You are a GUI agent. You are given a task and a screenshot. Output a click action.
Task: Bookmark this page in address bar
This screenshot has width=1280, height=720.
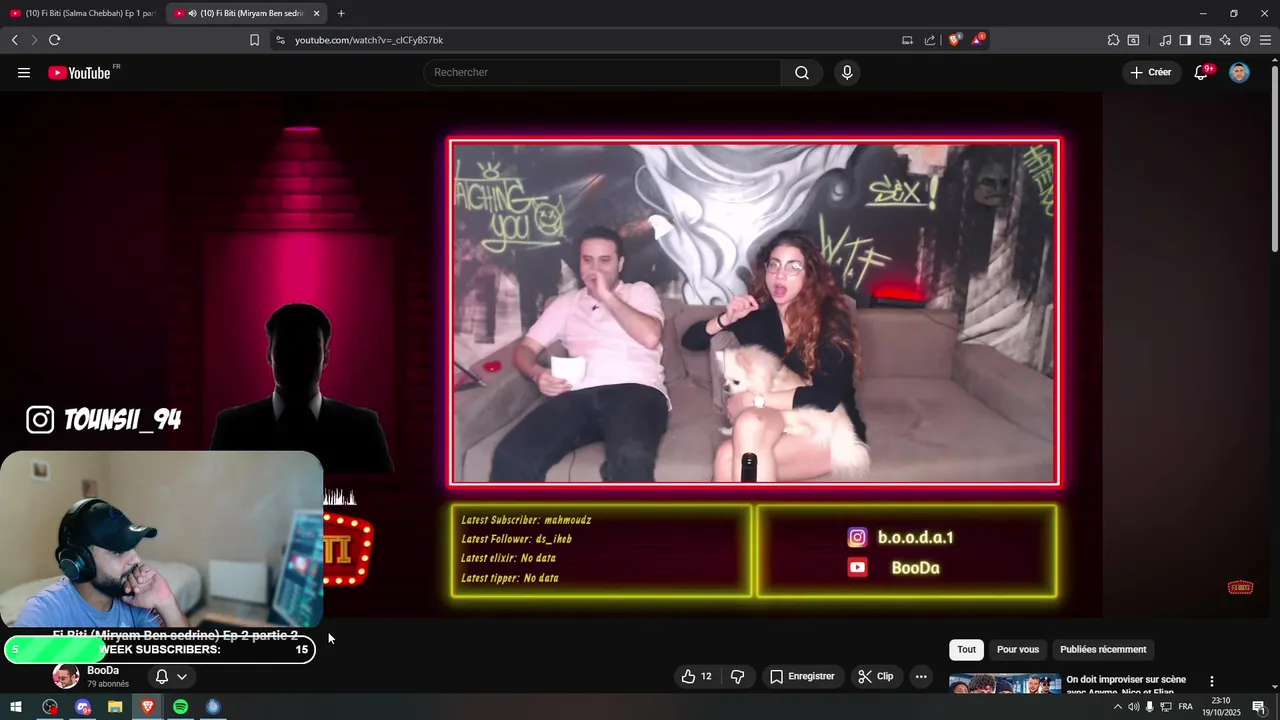[254, 40]
